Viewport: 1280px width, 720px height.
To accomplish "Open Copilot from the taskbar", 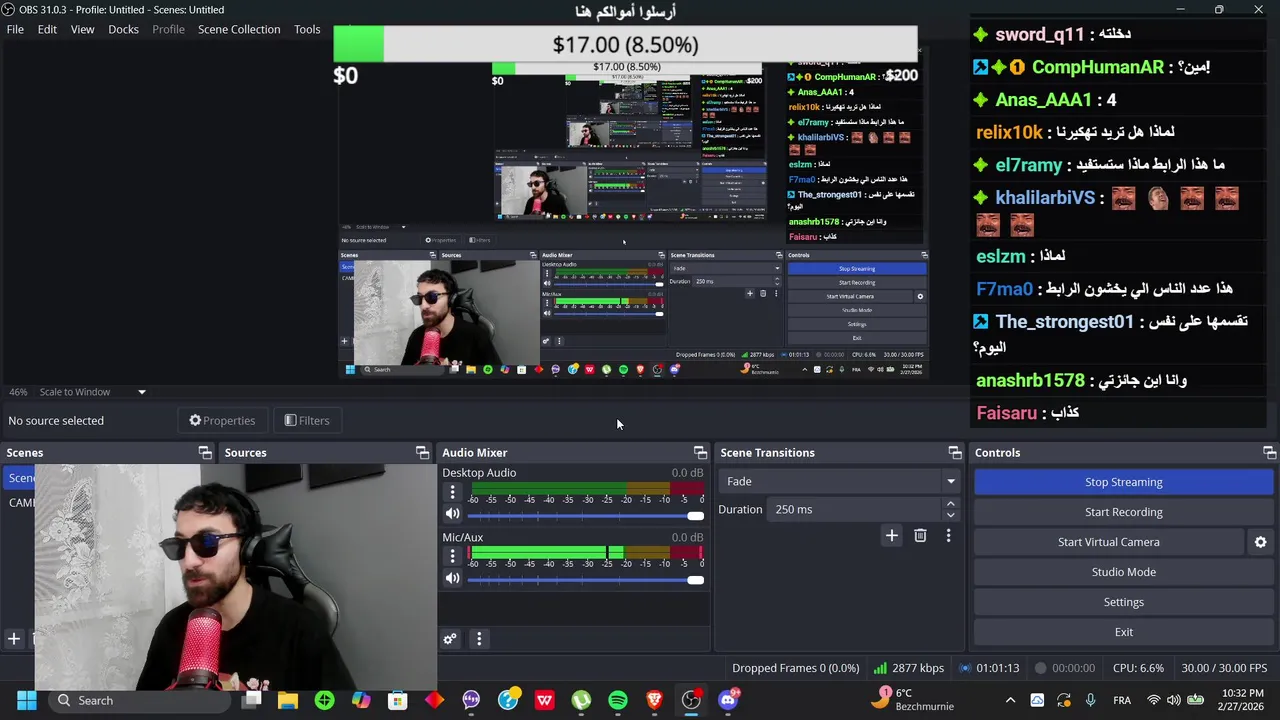I will pos(361,700).
